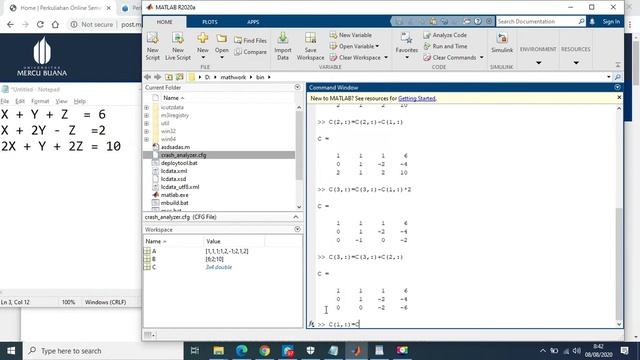Click the Favorites star icon
This screenshot has width=640, height=360.
(406, 38)
